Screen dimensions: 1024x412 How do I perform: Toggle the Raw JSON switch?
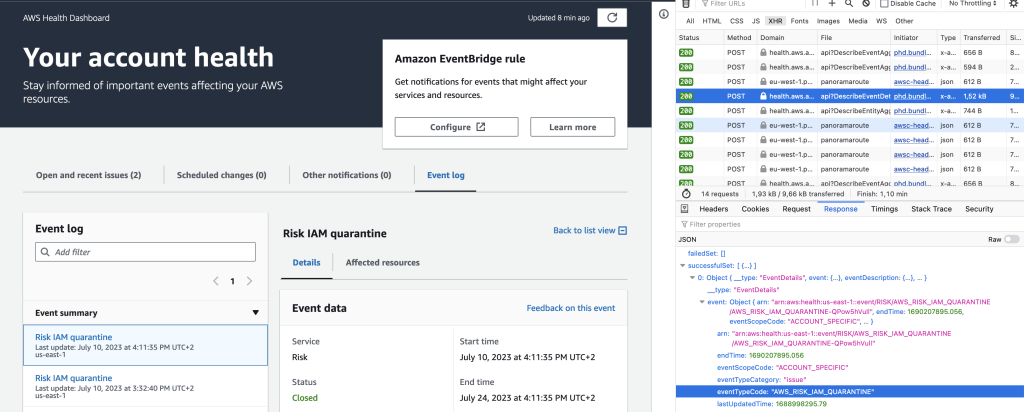click(x=1012, y=240)
